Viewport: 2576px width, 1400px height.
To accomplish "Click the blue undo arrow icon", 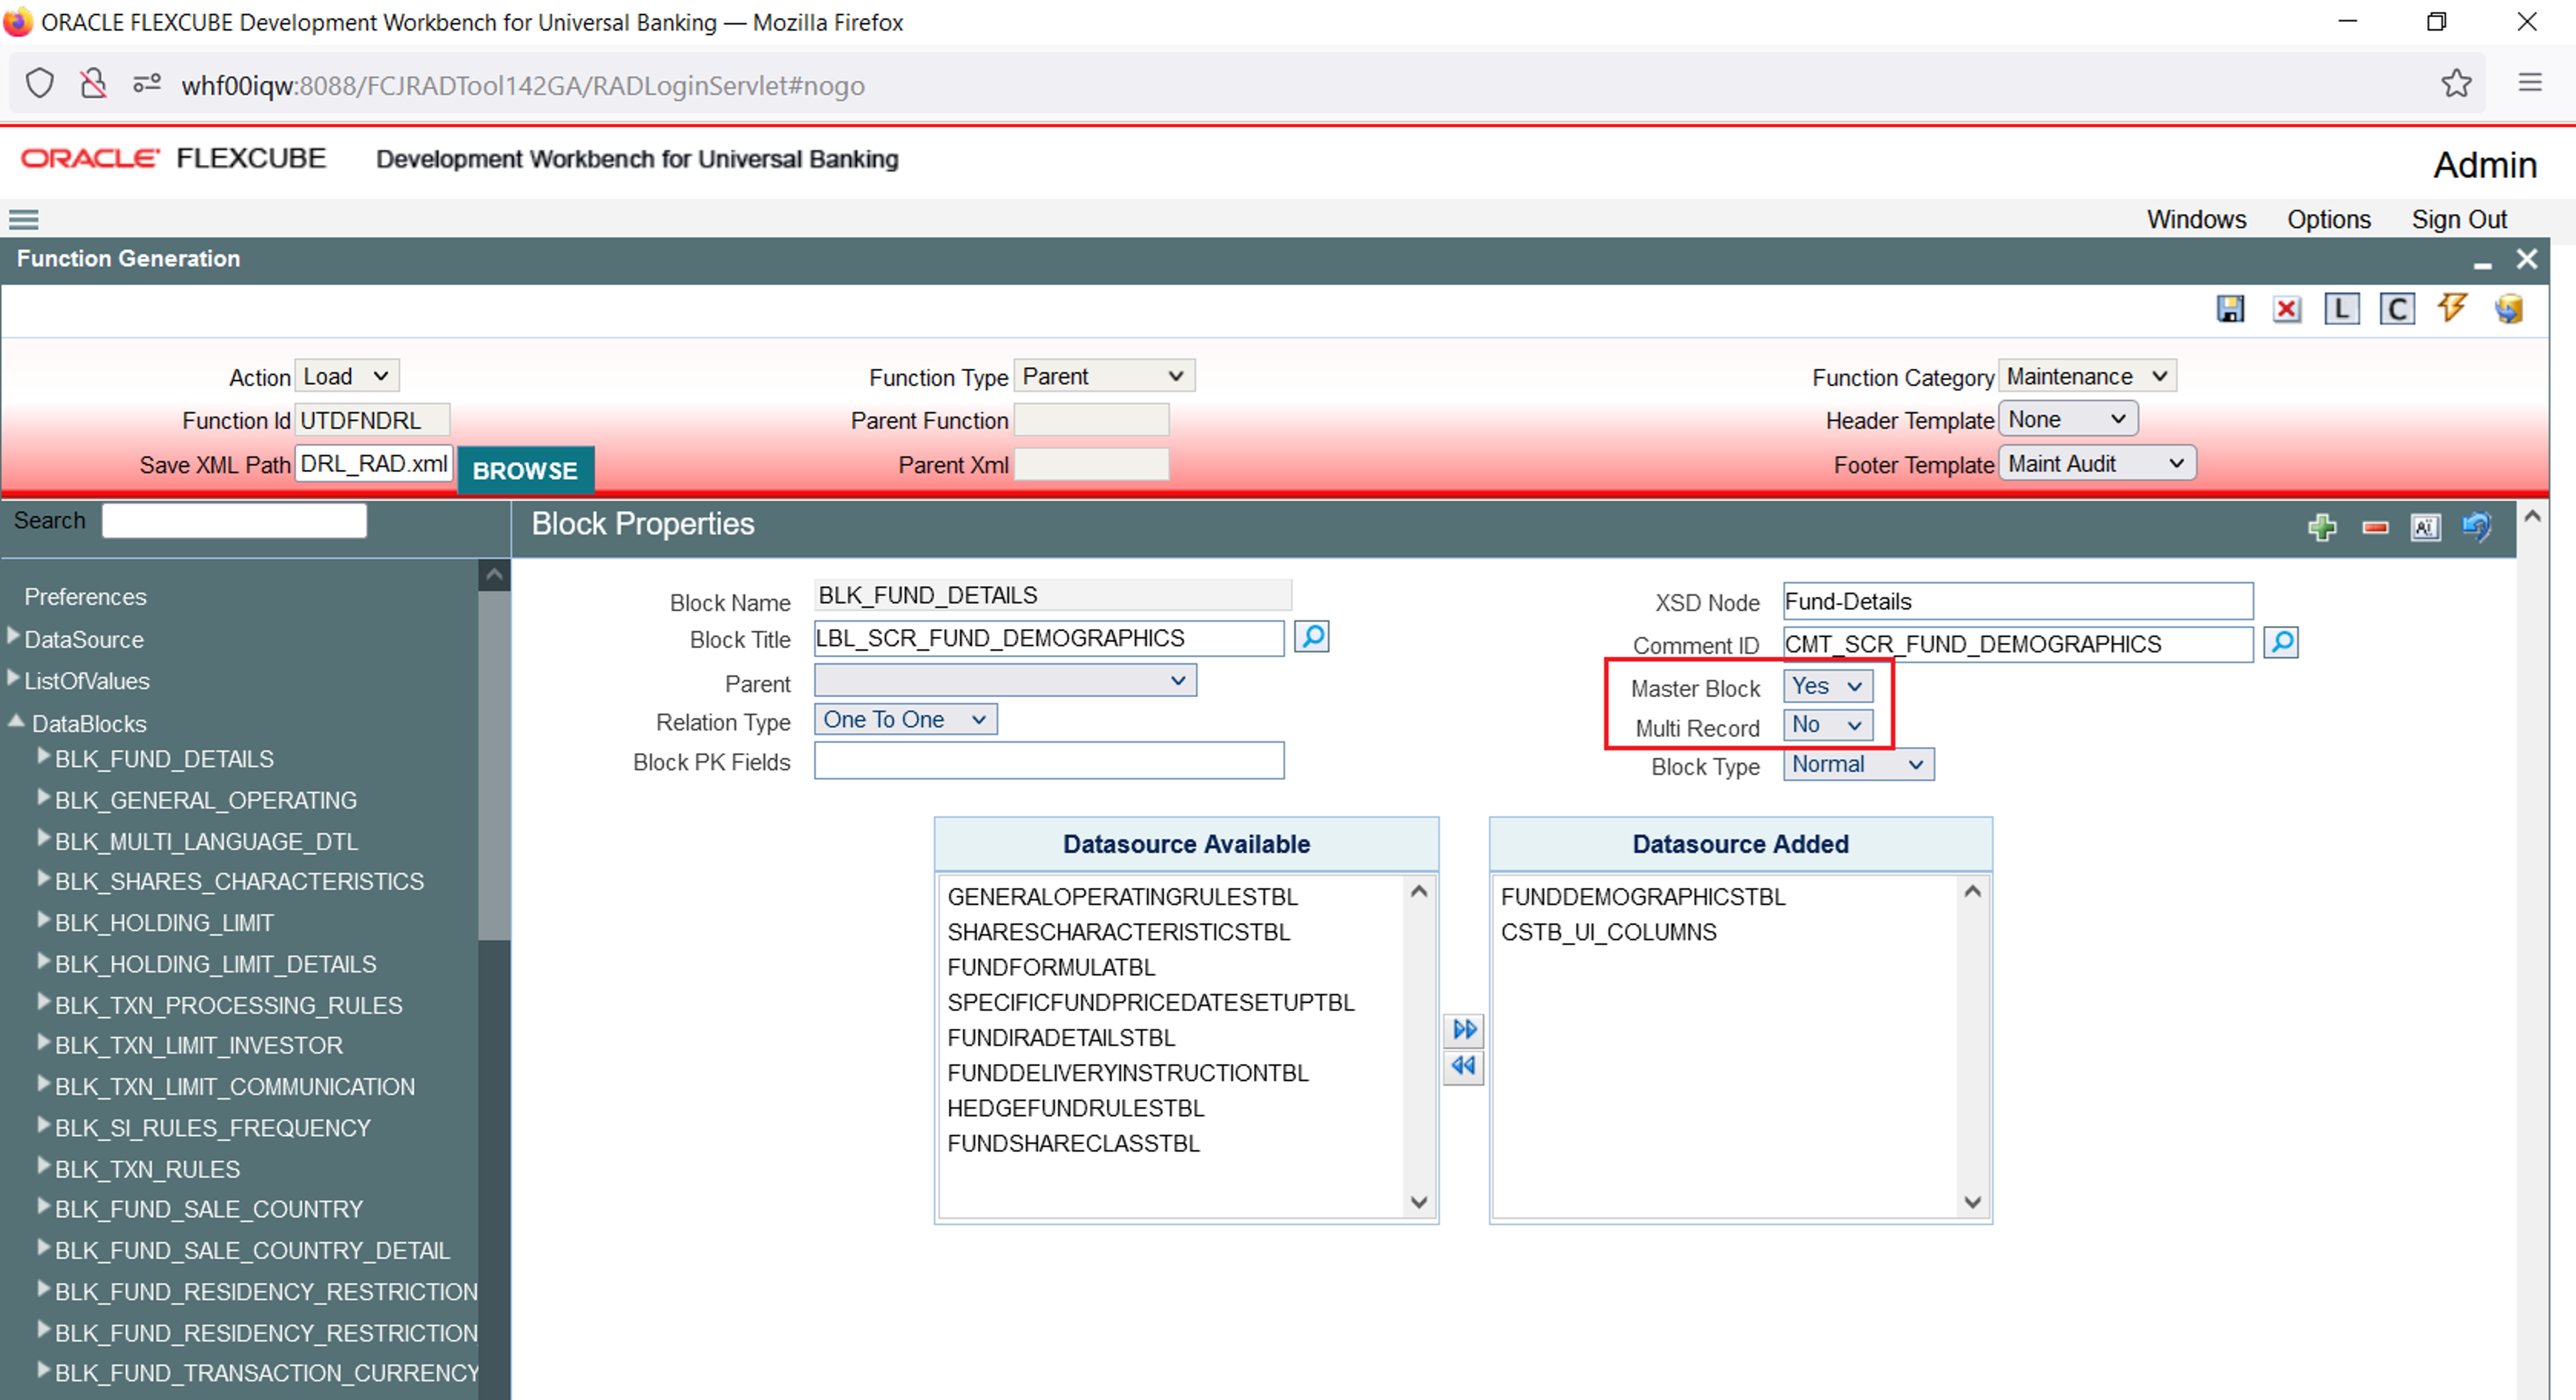I will [2476, 527].
